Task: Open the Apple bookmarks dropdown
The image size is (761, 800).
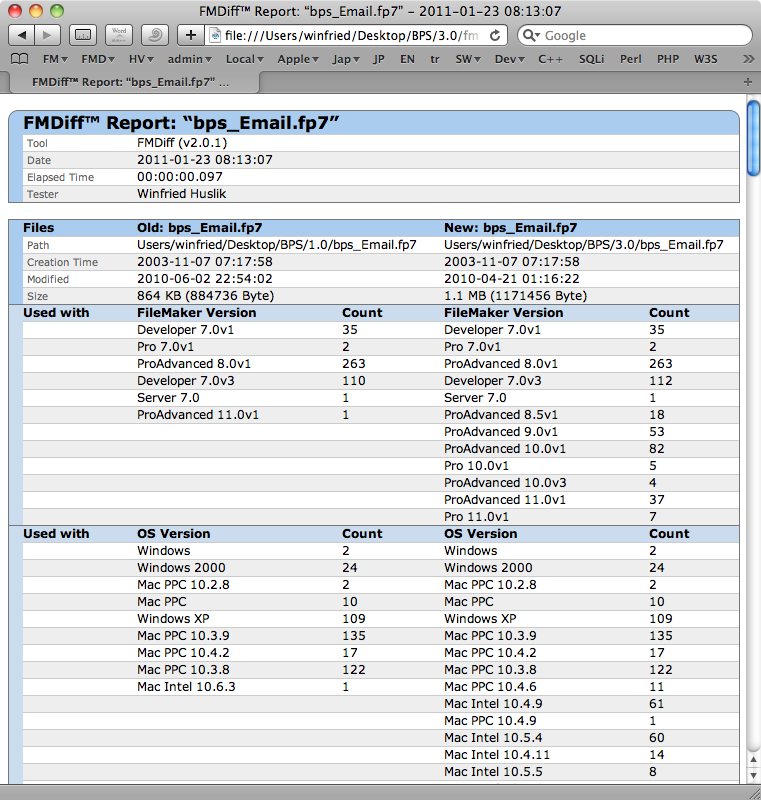Action: pos(298,59)
